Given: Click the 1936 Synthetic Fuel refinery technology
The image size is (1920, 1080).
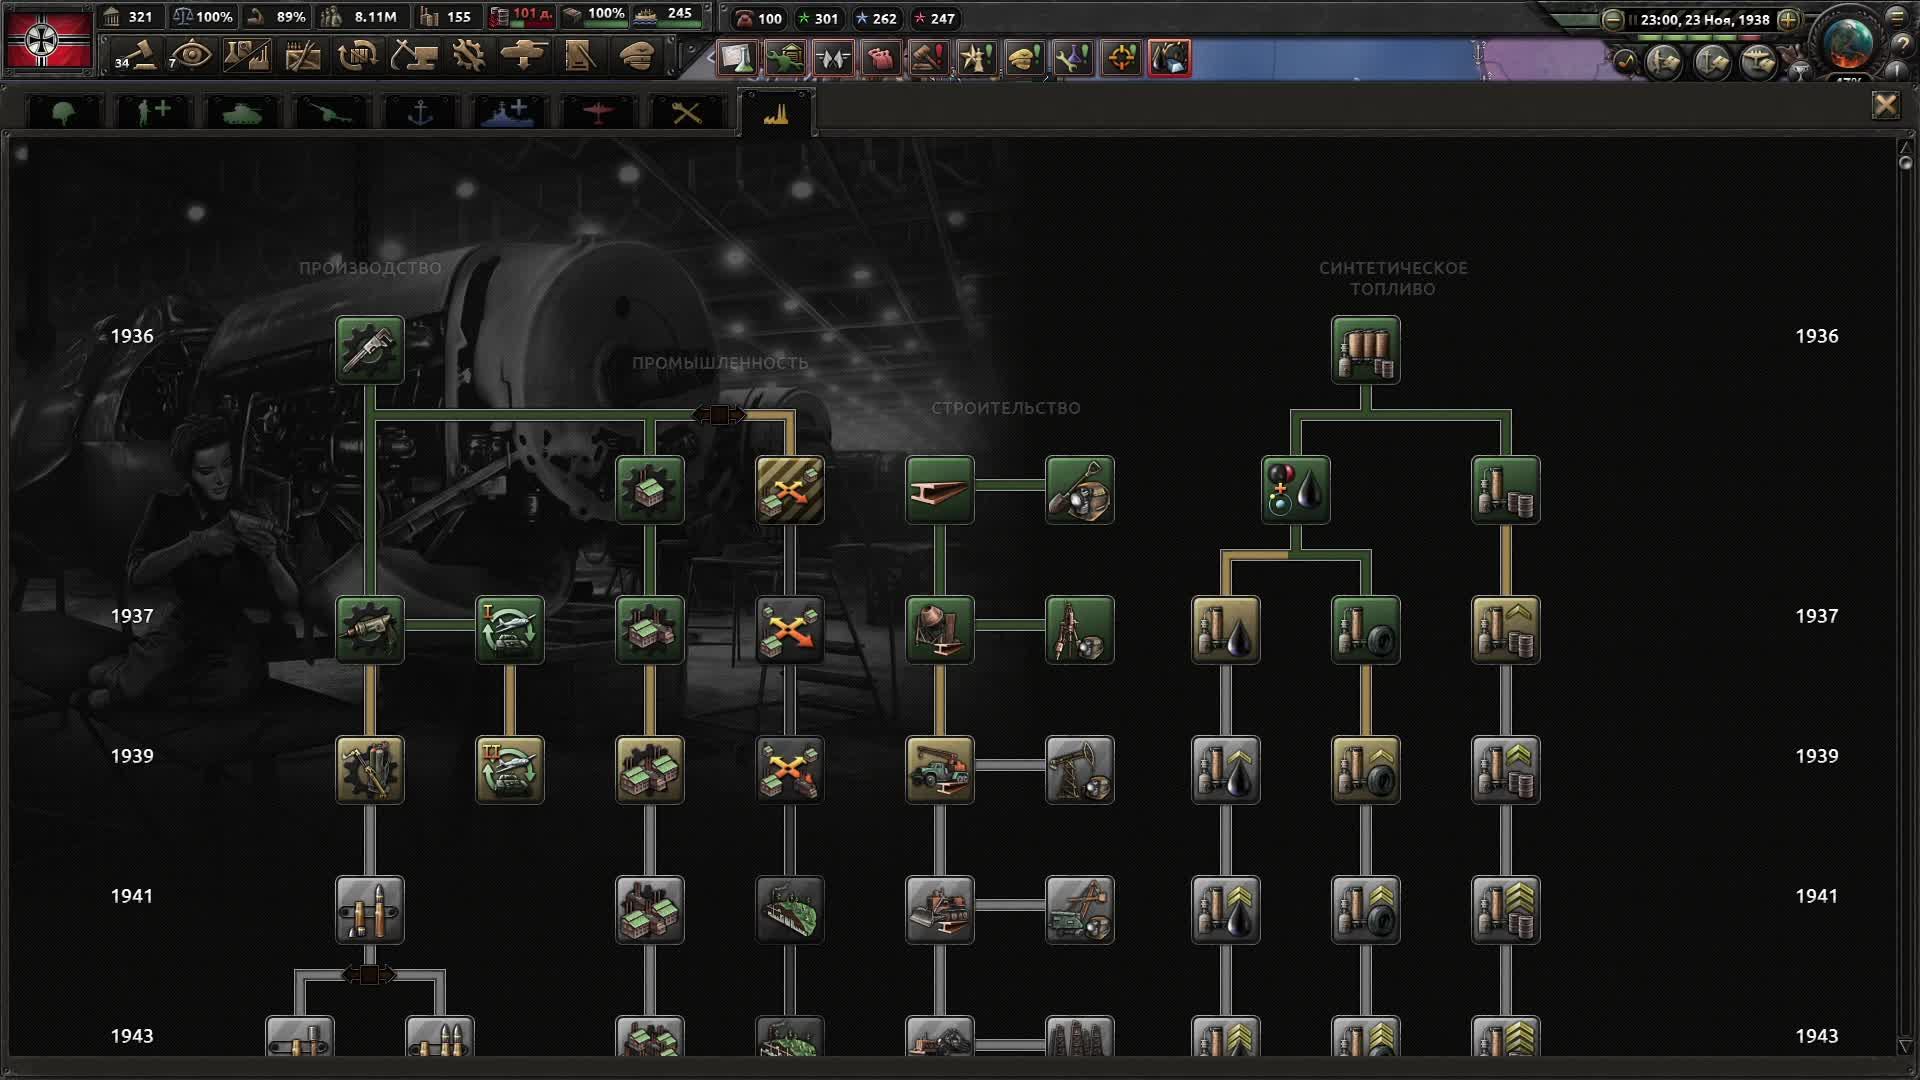Looking at the screenshot, I should click(x=1365, y=350).
